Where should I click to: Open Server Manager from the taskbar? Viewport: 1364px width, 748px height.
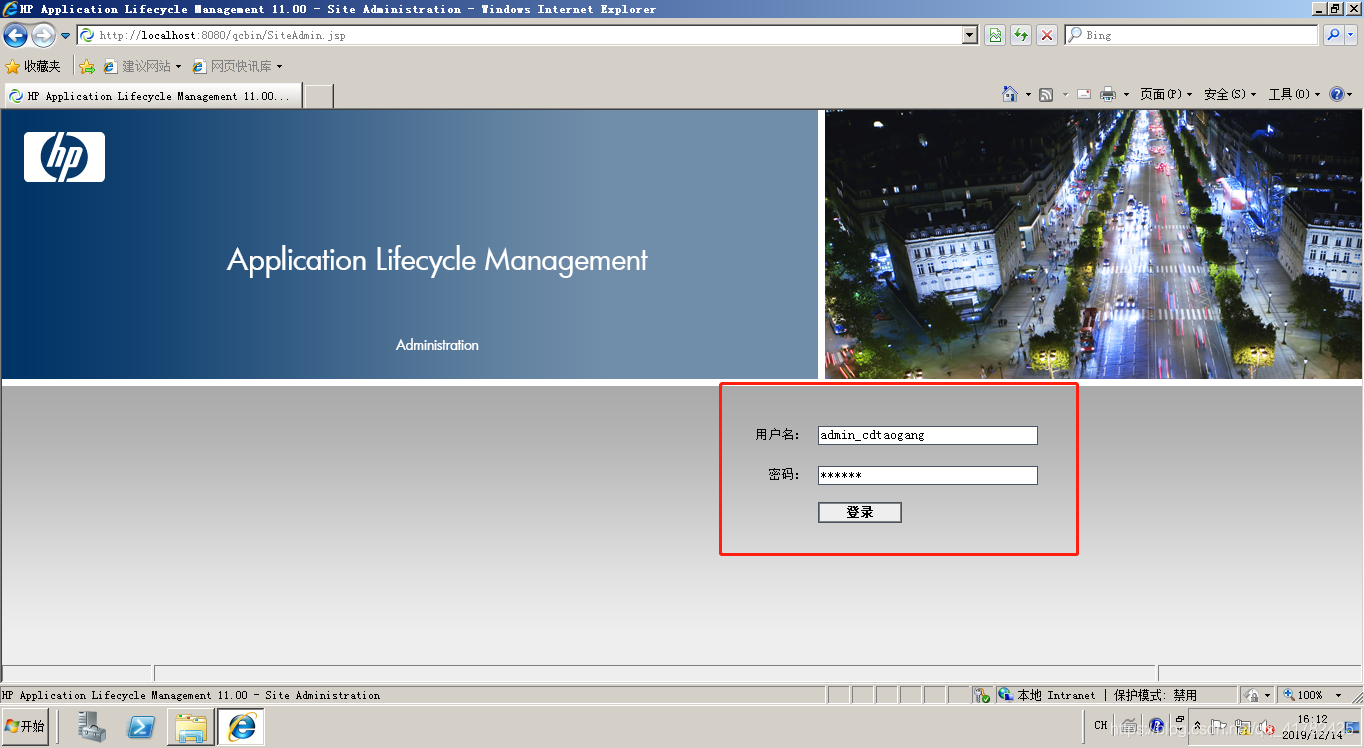(92, 727)
